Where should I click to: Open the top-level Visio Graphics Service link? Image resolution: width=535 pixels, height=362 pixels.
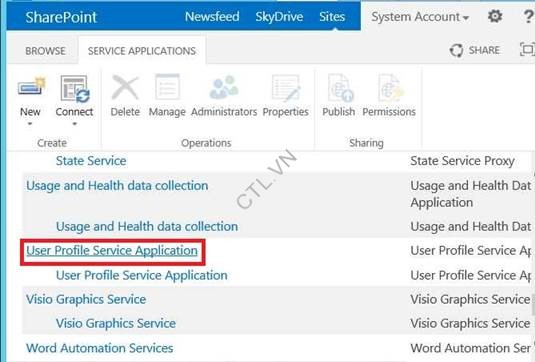pos(86,299)
